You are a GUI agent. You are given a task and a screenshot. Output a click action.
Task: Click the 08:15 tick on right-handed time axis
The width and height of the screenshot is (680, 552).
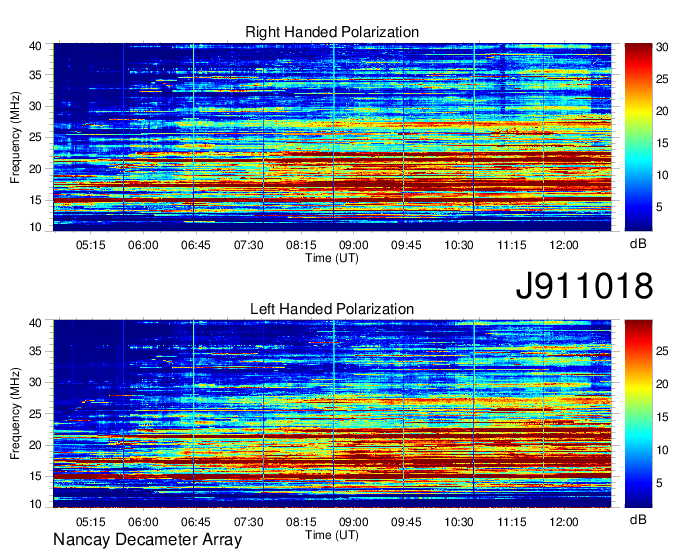(301, 245)
